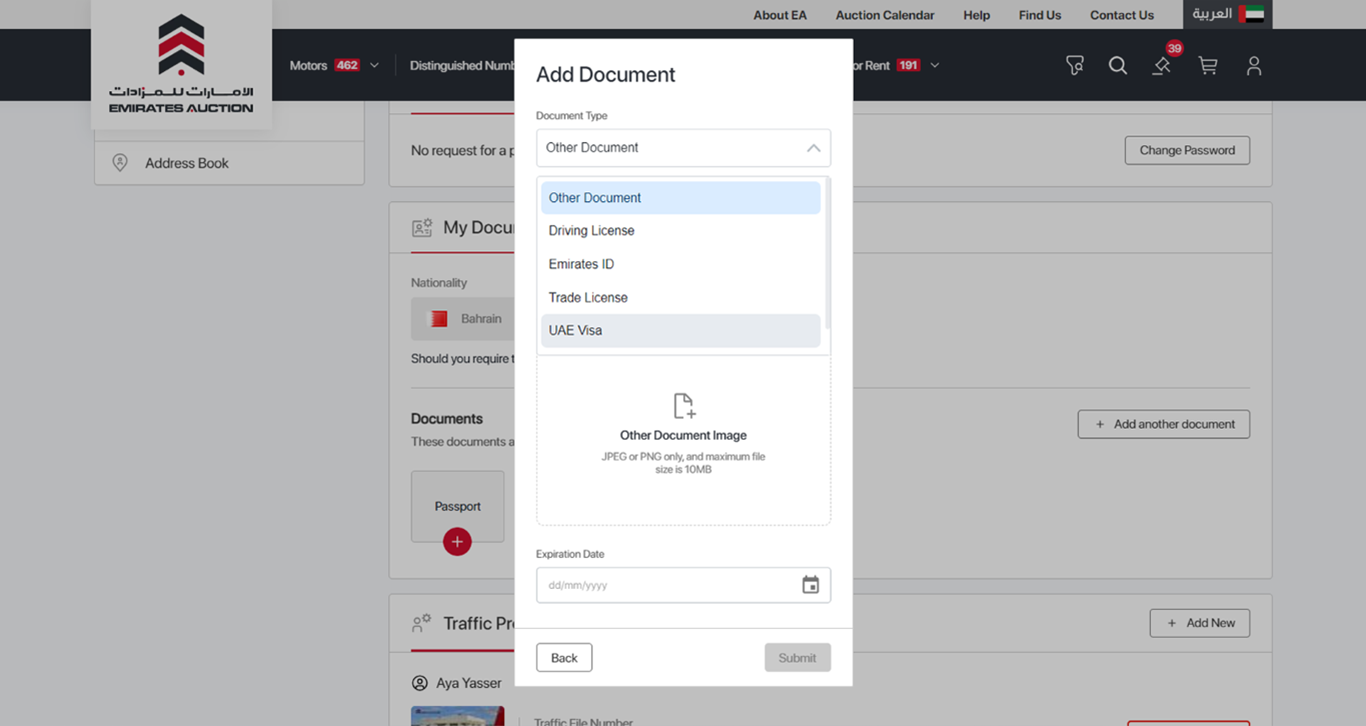Expand the Motors menu chevron
1366x726 pixels.
tap(375, 66)
